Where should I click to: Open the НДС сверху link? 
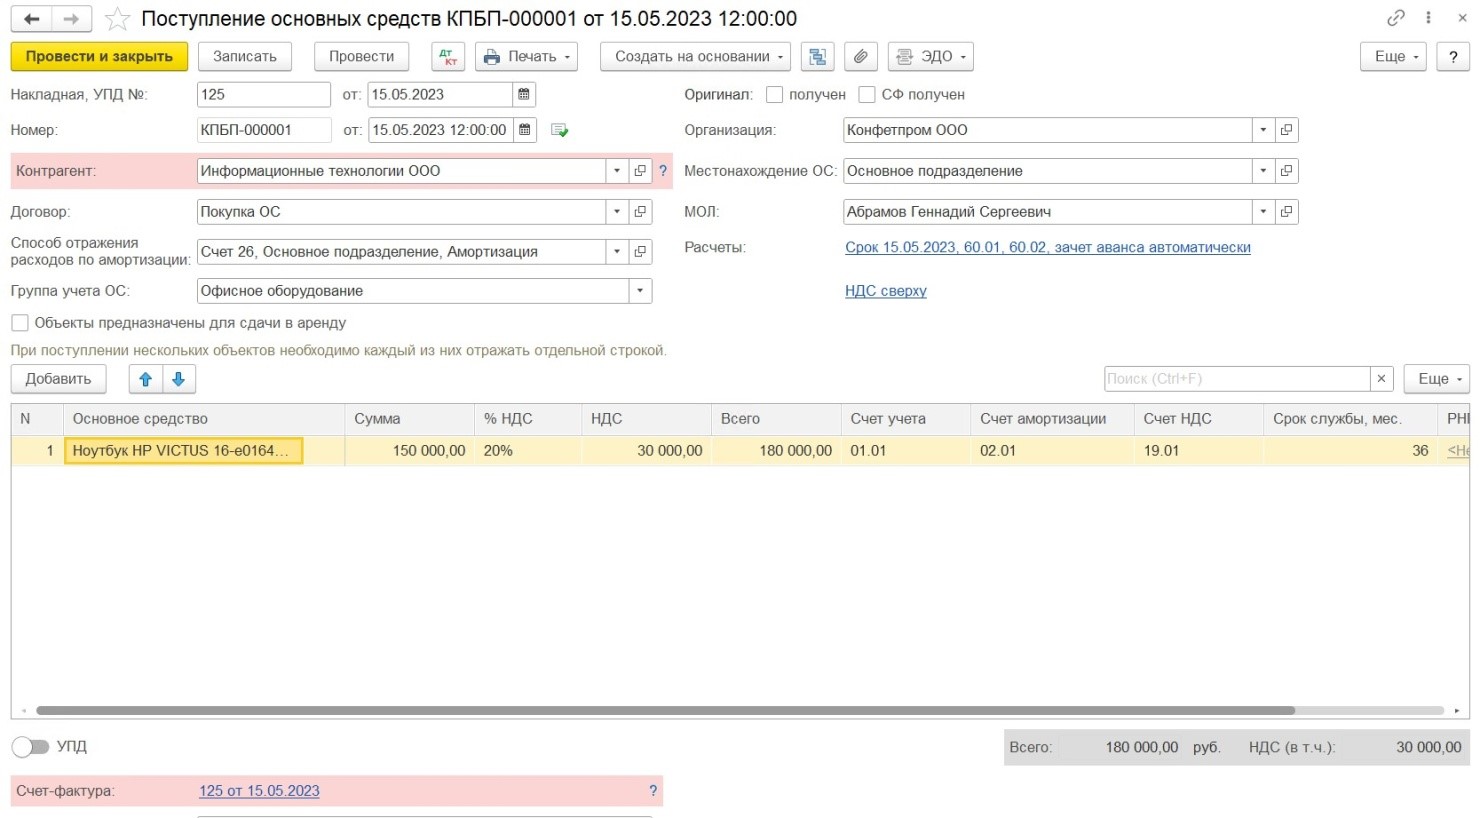coord(886,291)
